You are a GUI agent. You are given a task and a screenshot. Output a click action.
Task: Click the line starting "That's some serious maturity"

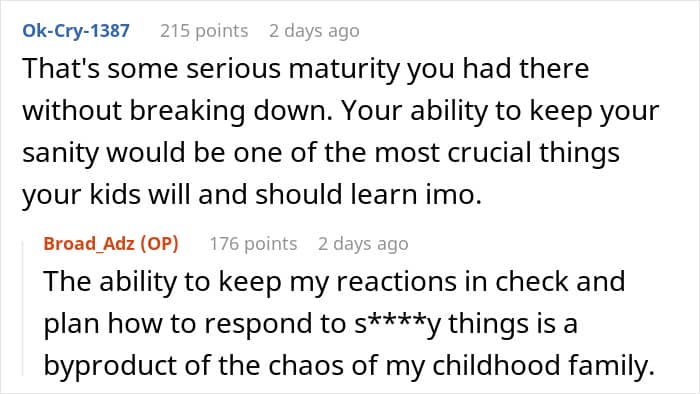click(306, 69)
